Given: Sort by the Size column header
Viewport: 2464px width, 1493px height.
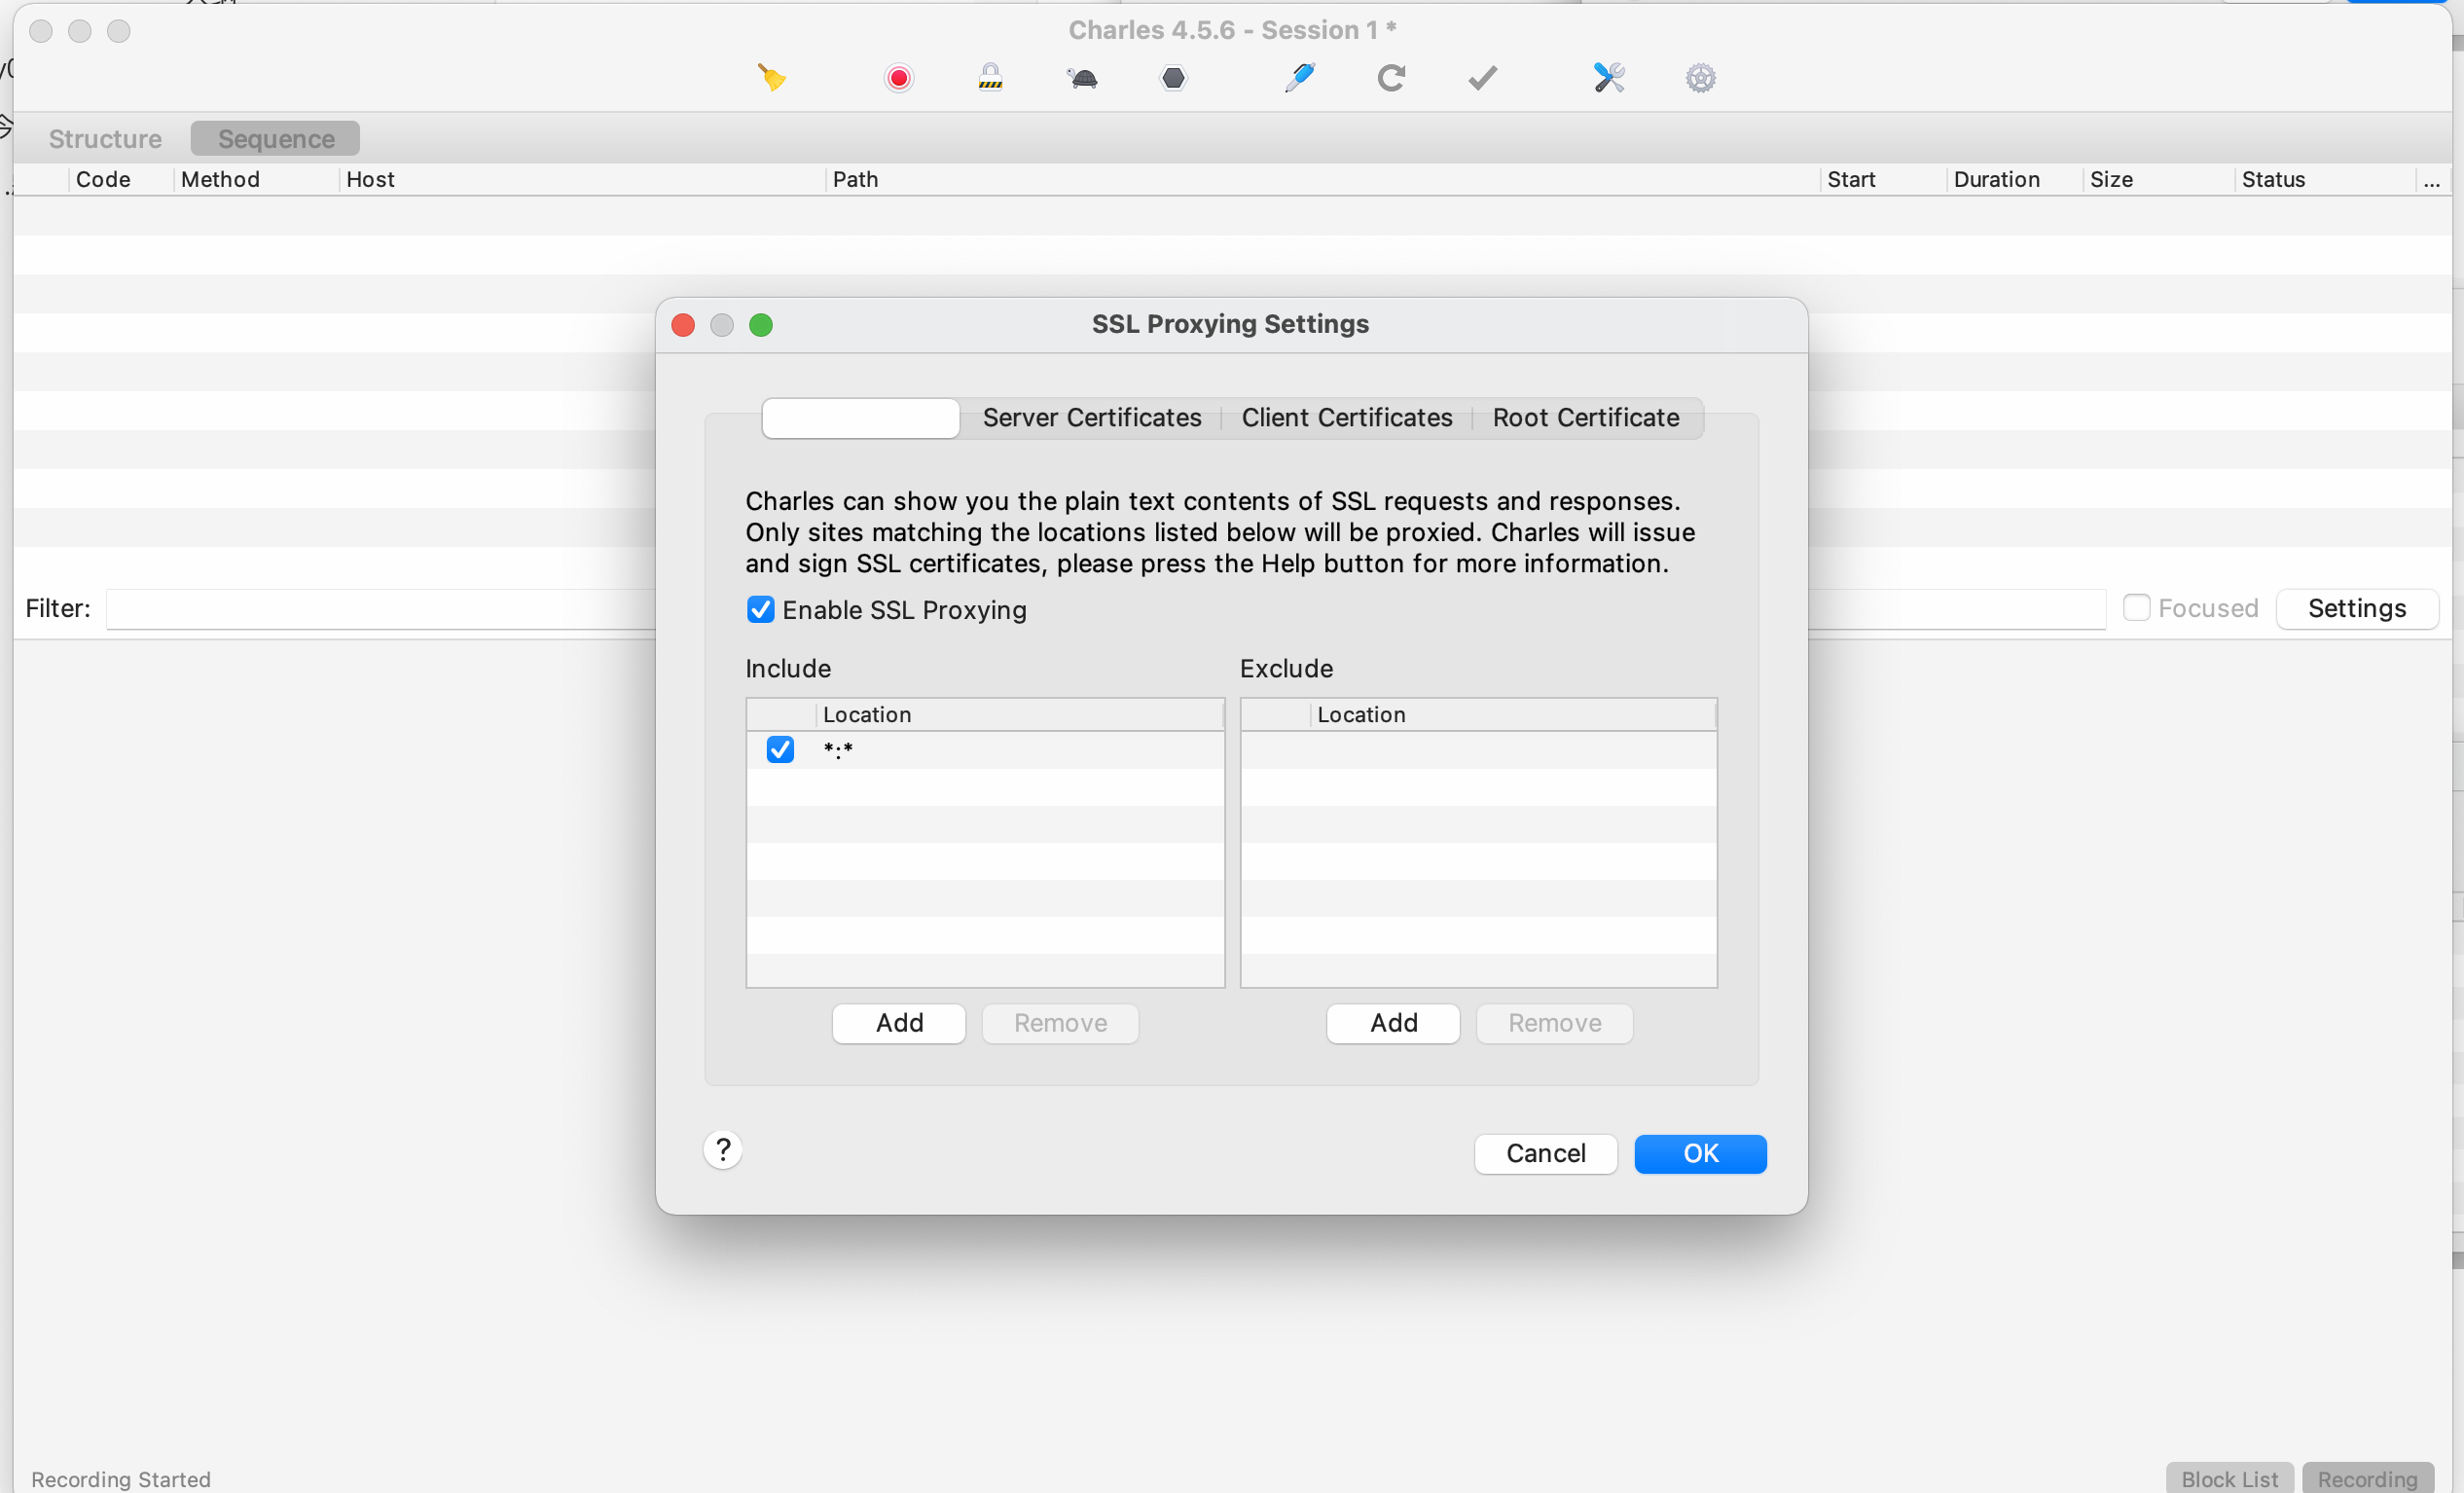Looking at the screenshot, I should 2158,179.
